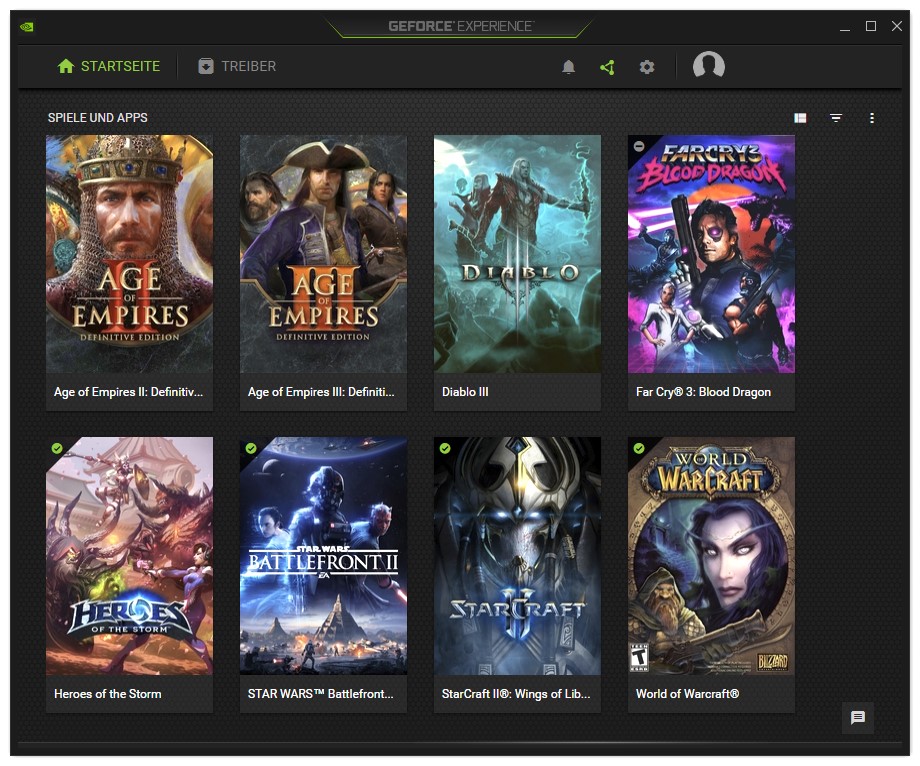The height and width of the screenshot is (766, 920).
Task: Click the home icon beside Startseite
Action: coord(66,66)
